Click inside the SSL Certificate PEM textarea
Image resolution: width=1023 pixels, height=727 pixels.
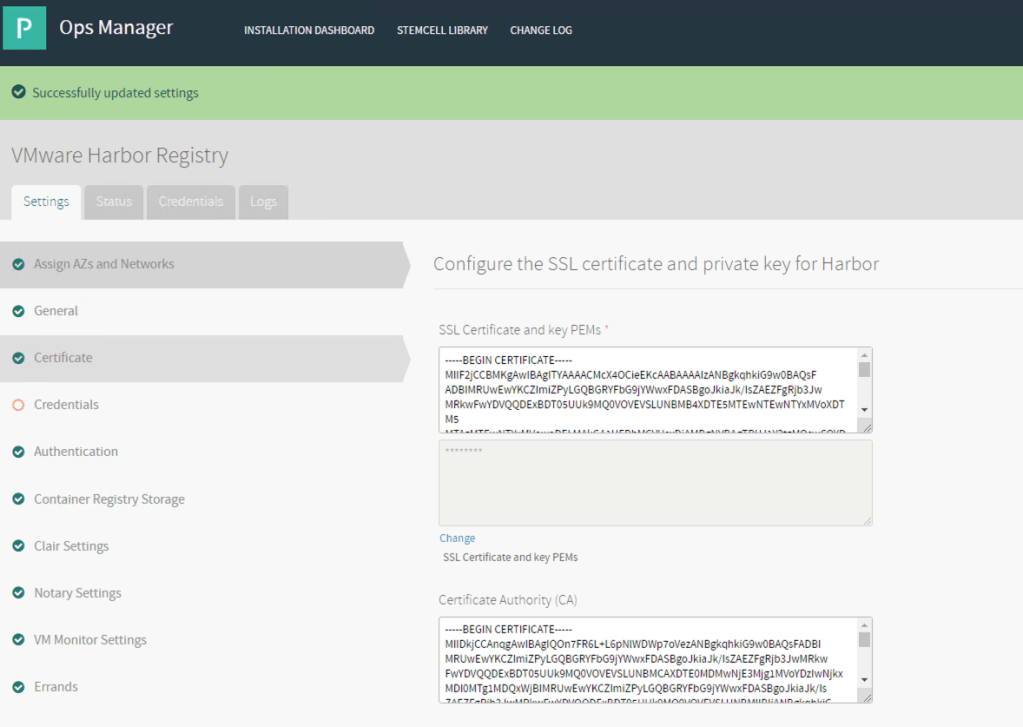point(645,390)
